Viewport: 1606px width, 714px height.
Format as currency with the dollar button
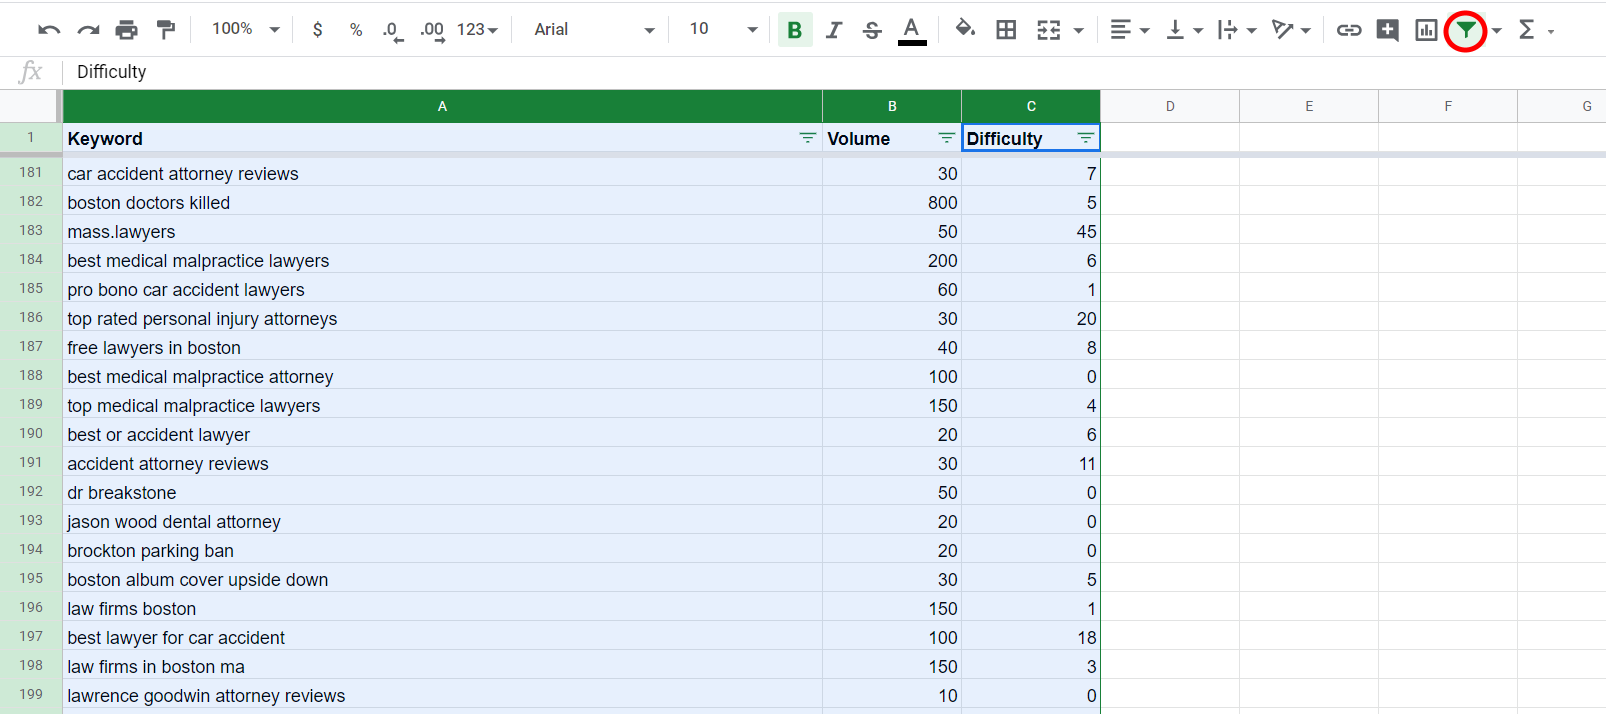[x=317, y=30]
